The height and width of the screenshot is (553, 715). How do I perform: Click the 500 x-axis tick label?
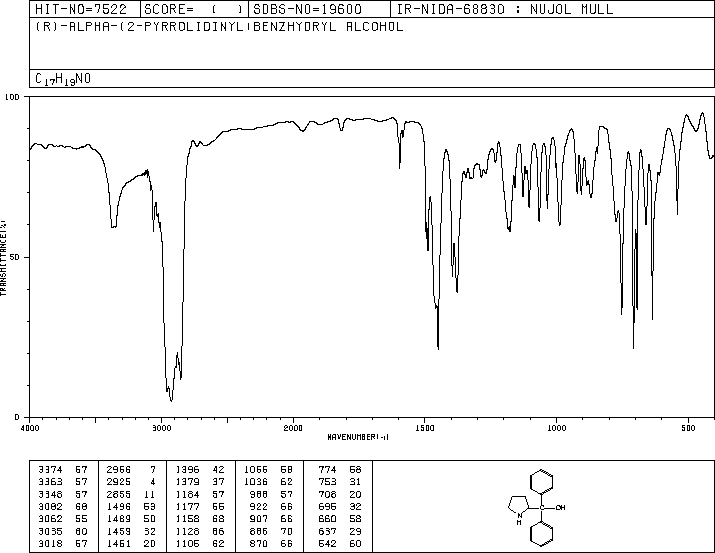pos(688,428)
